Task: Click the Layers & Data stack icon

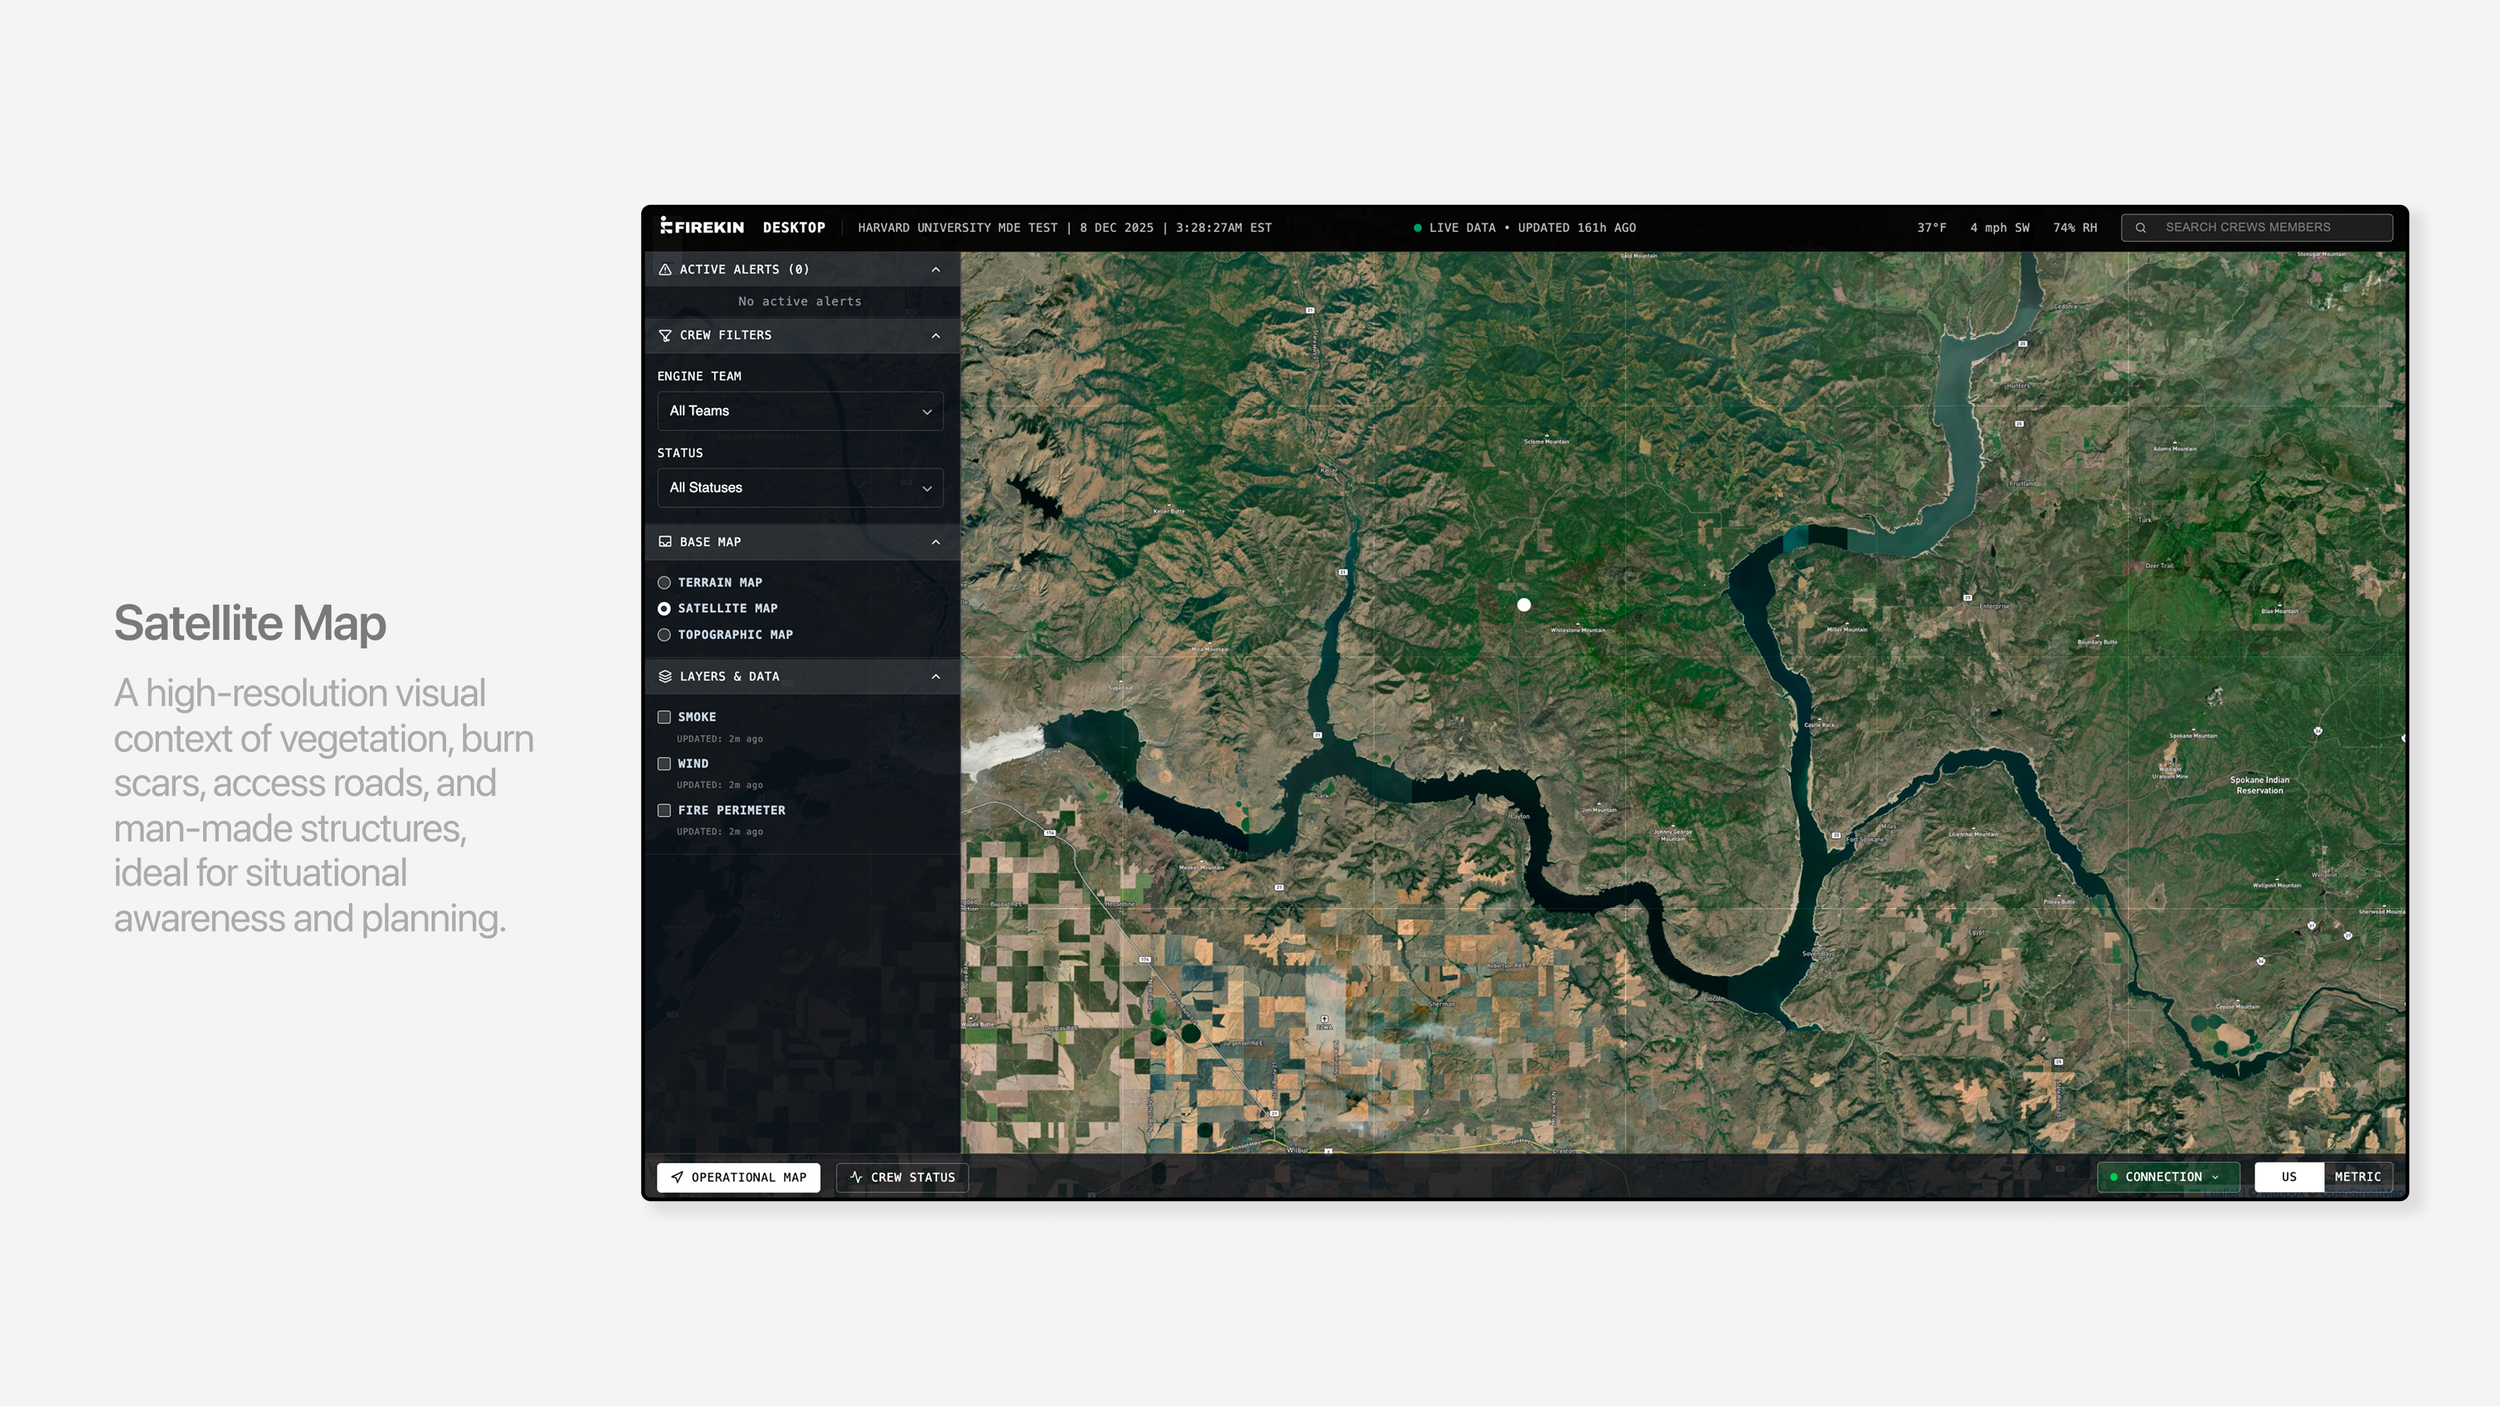Action: pos(665,676)
